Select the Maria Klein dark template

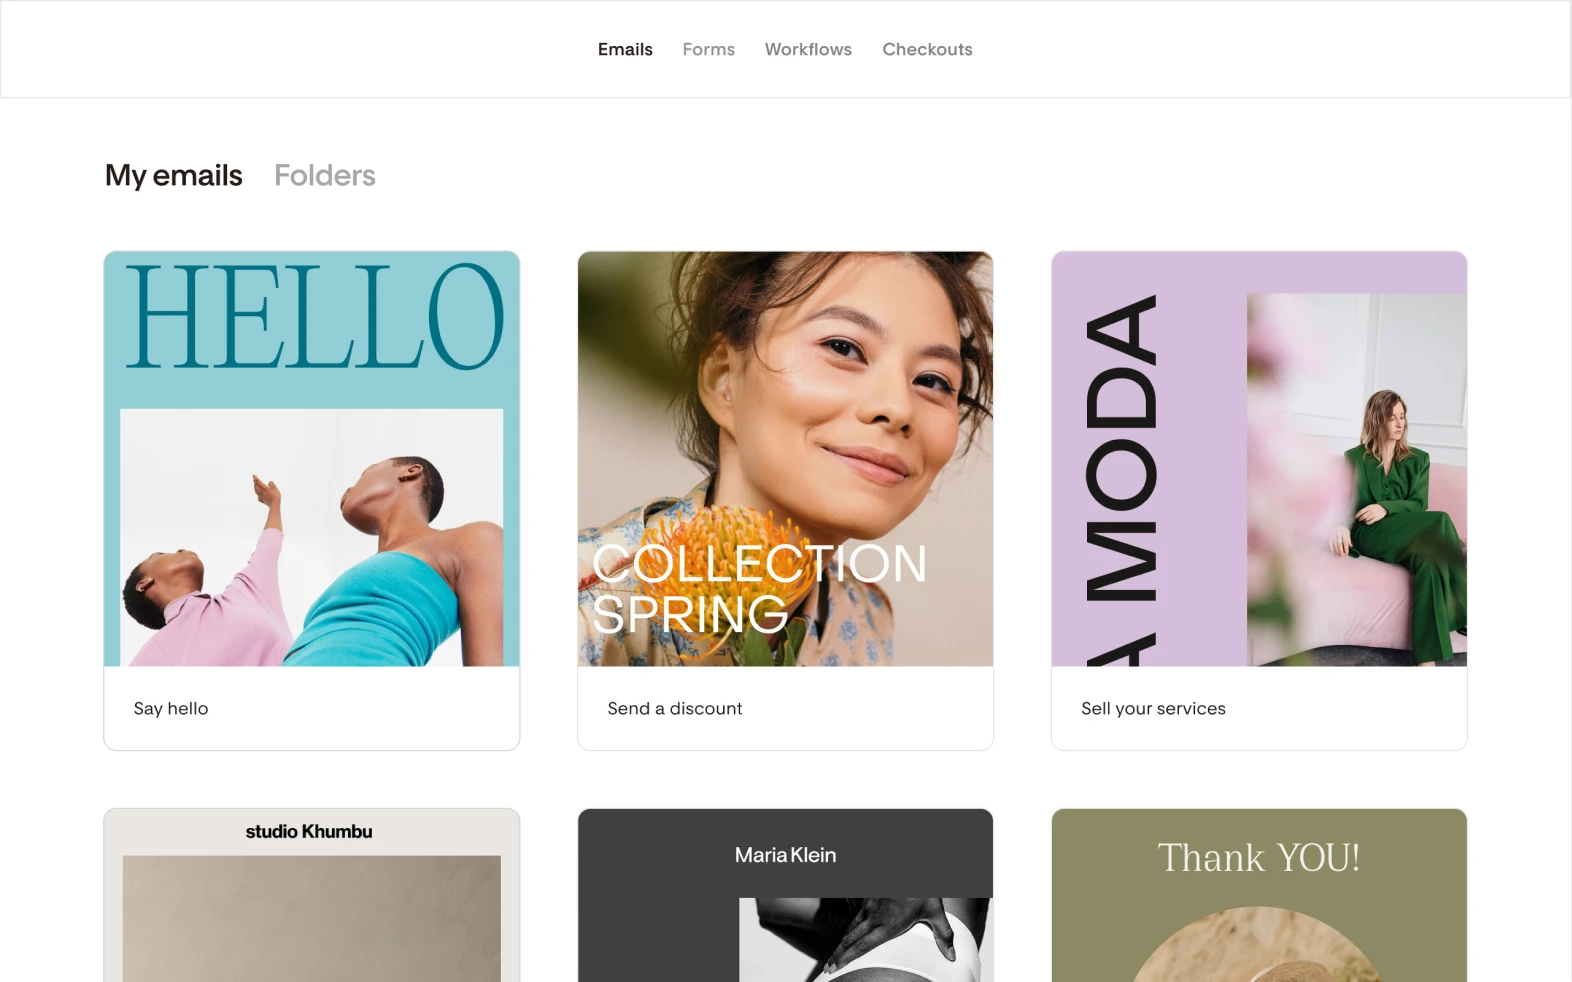click(785, 896)
